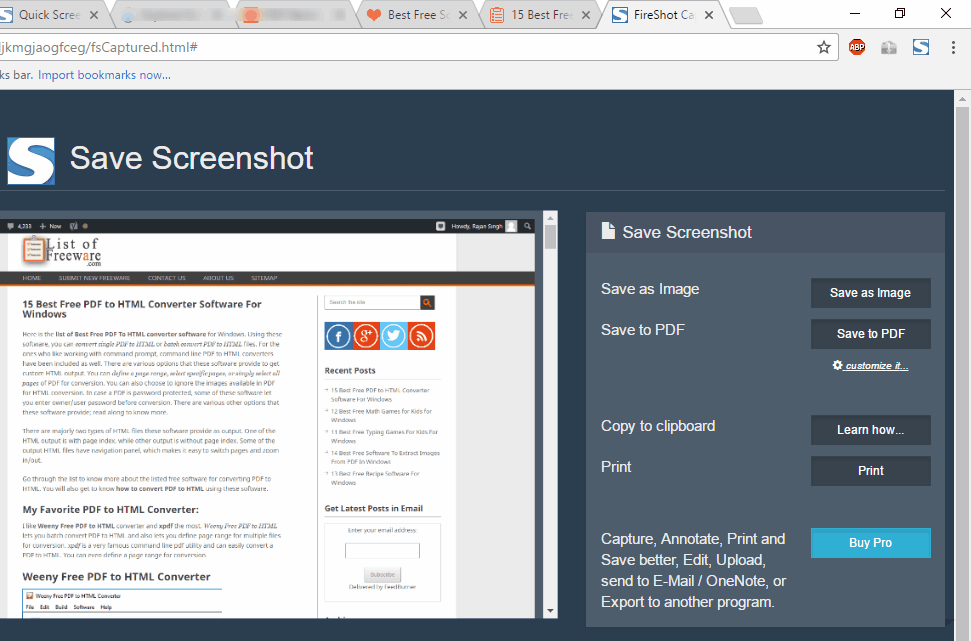Click the Google Plus icon in the preview
The width and height of the screenshot is (971, 641).
pyautogui.click(x=366, y=336)
